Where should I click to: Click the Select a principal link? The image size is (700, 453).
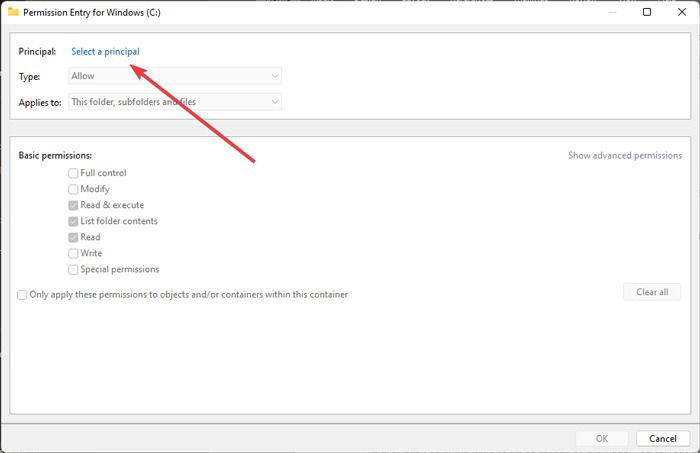click(x=105, y=52)
